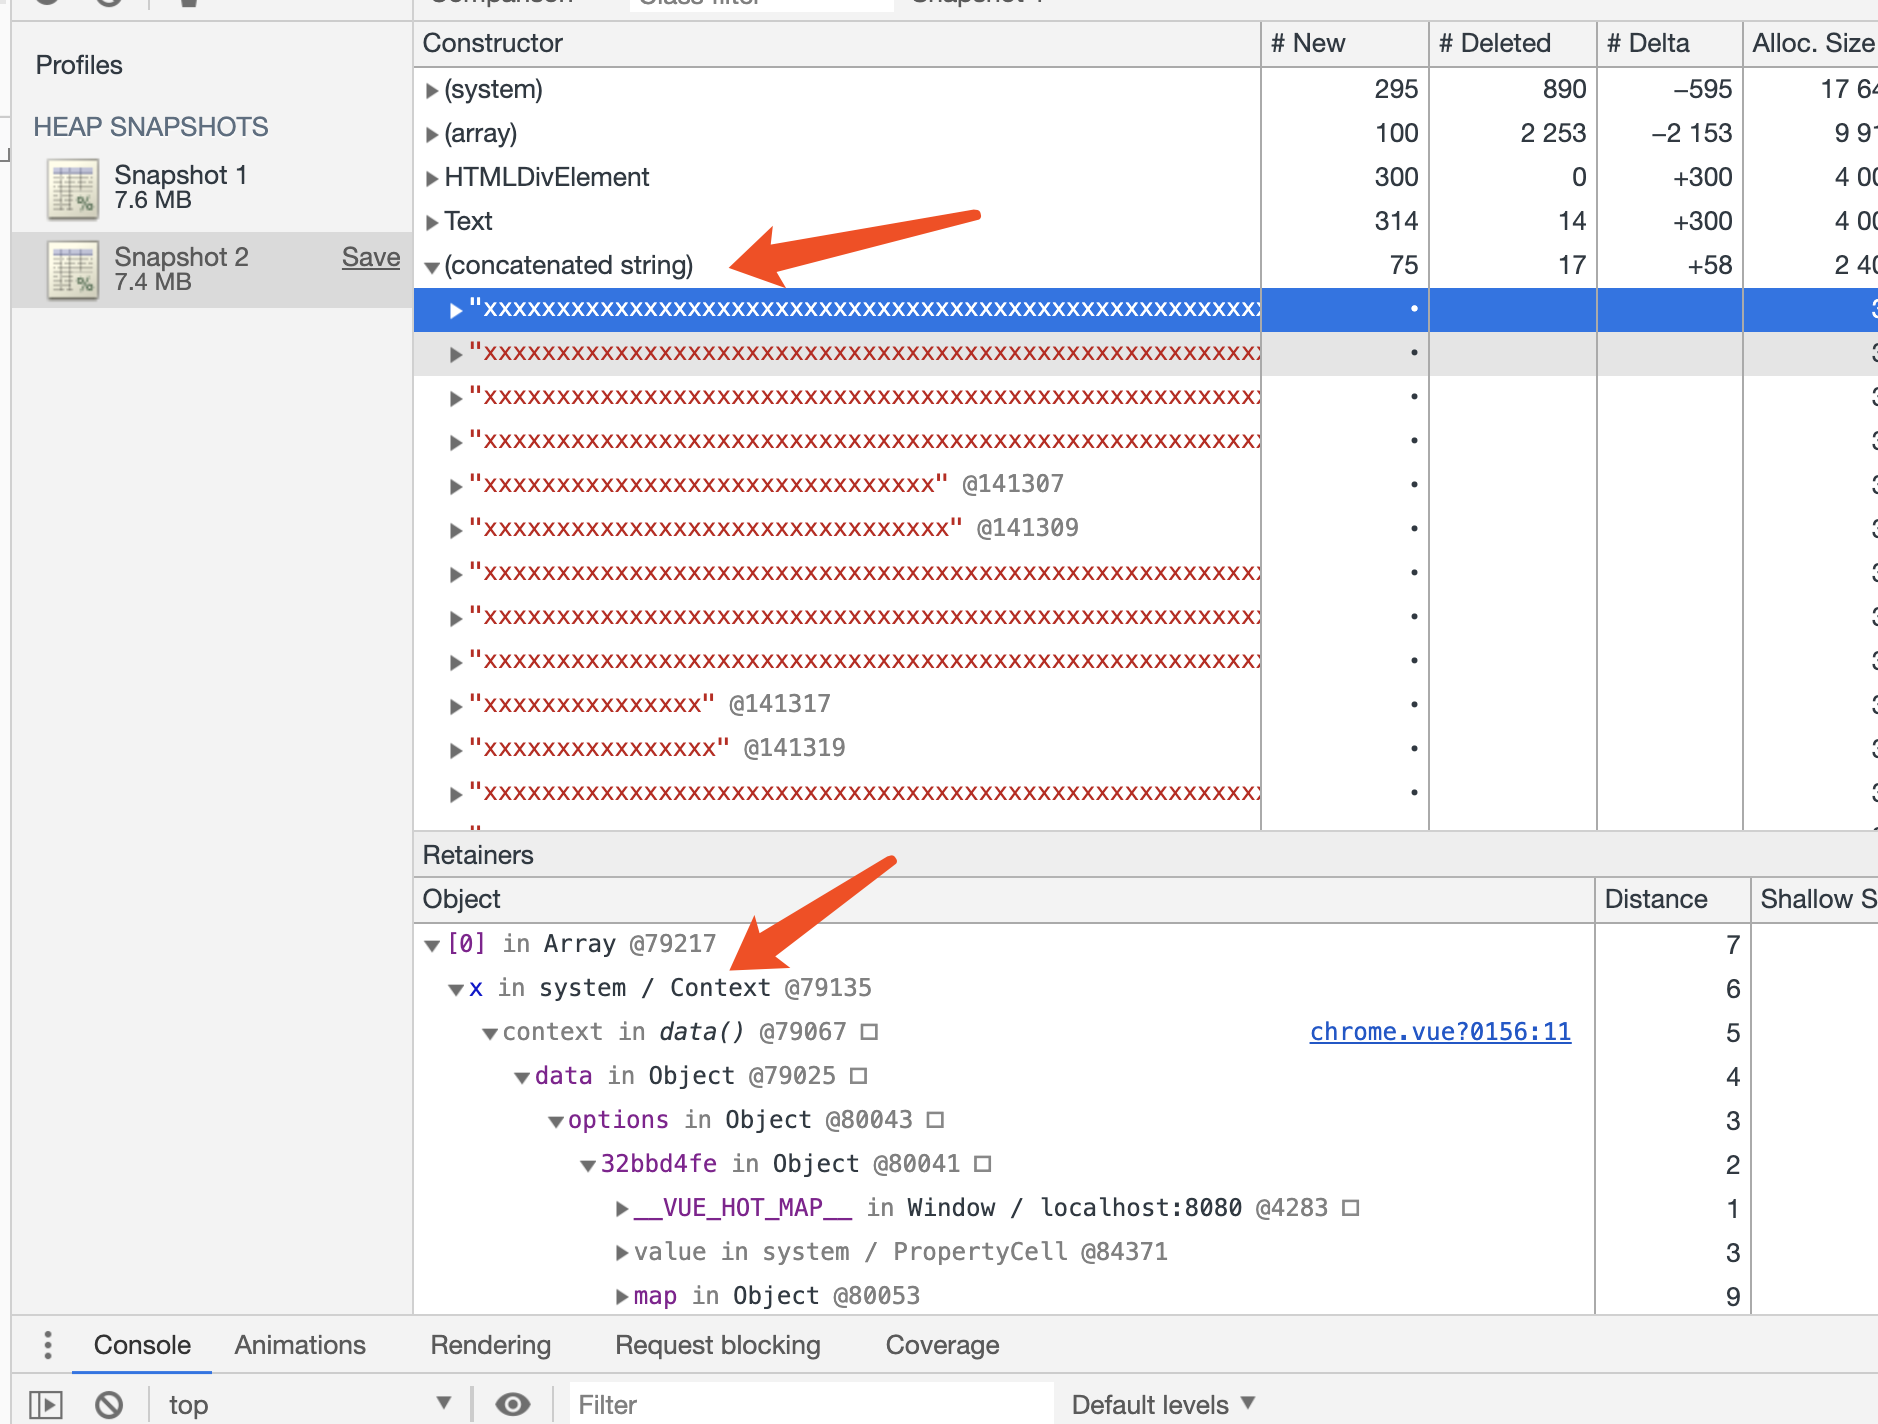
Task: Reveal data() @79067 via its square icon
Action: pos(869,1032)
